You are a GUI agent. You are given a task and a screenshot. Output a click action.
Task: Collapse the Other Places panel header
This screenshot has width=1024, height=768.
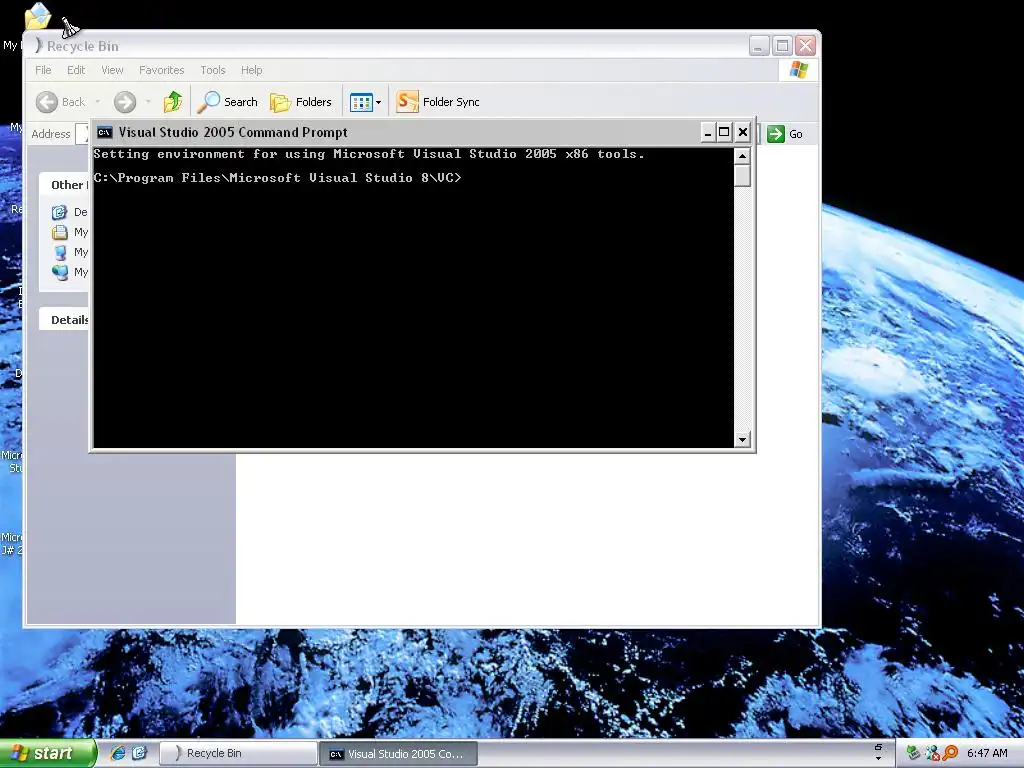point(64,185)
